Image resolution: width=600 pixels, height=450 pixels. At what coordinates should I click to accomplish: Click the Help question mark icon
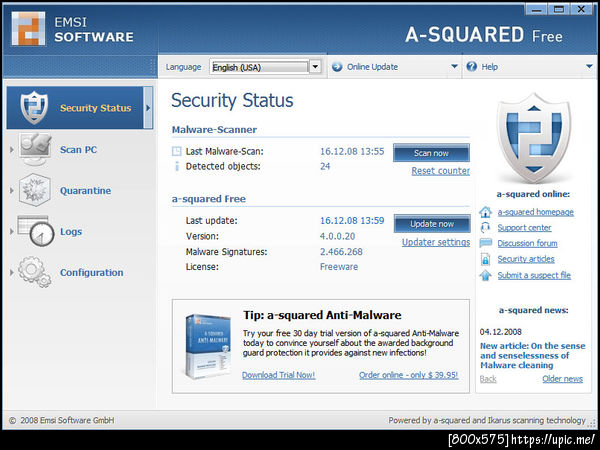pos(472,67)
